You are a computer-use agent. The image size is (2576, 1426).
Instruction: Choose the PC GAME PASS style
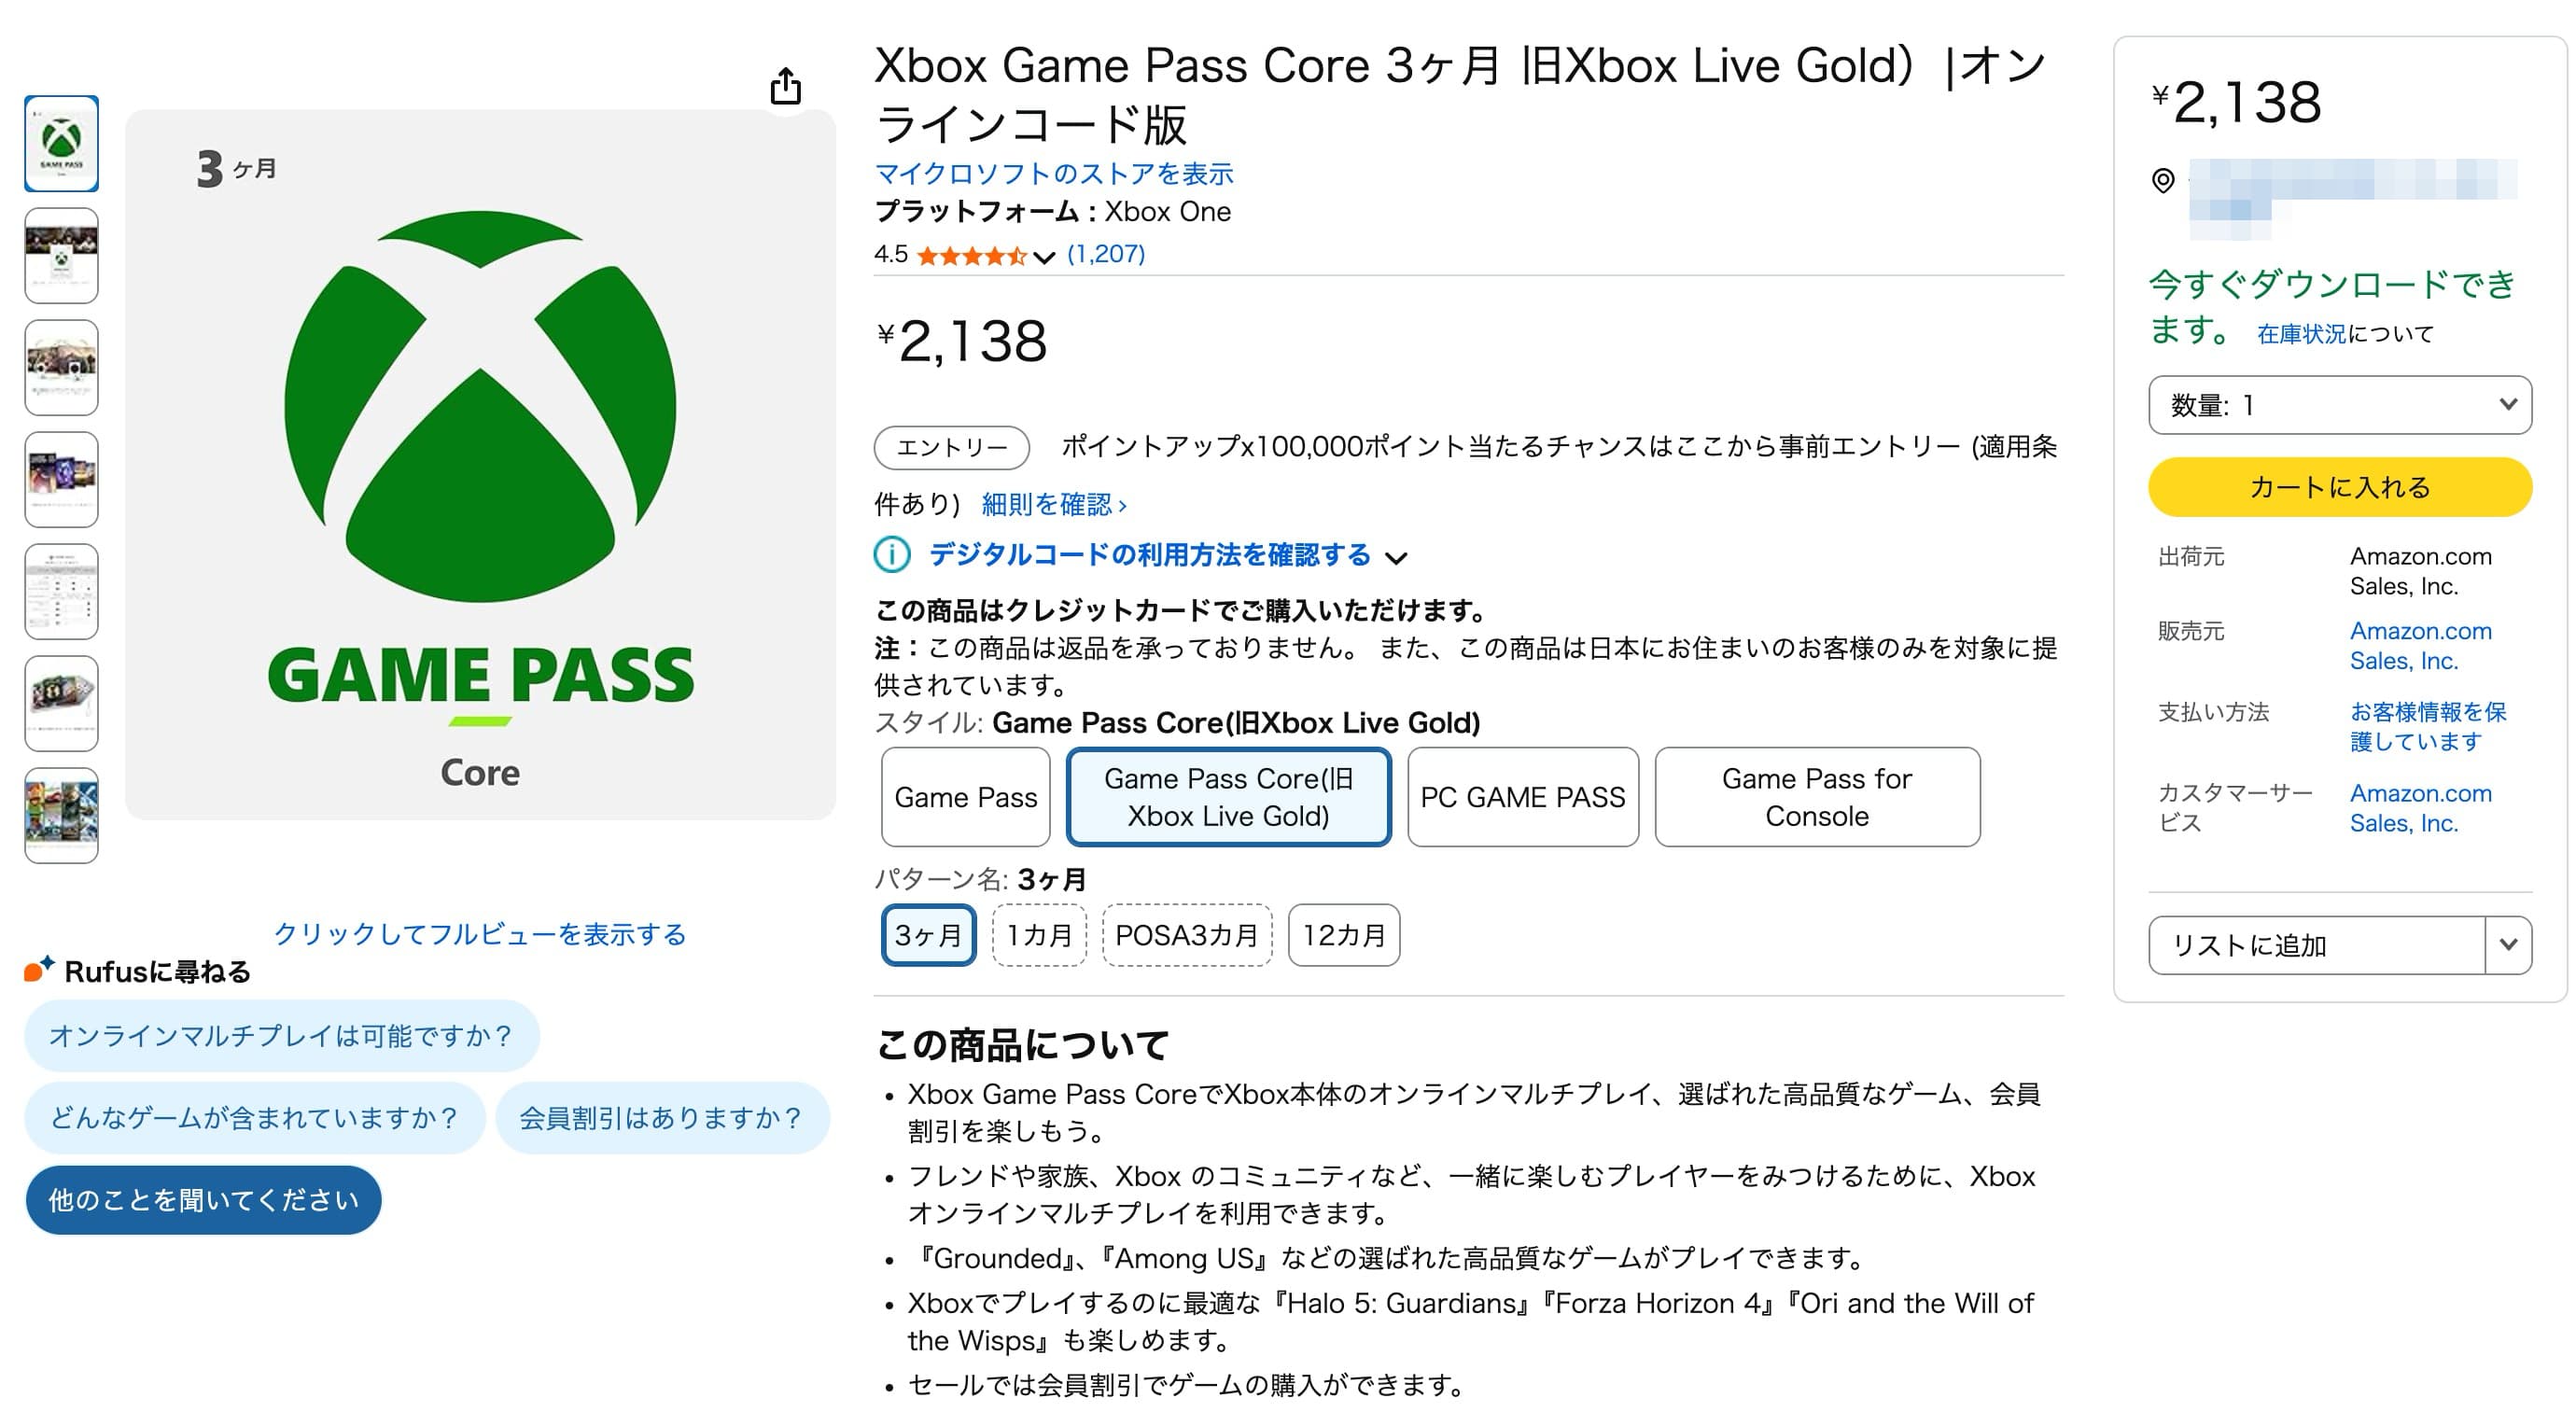[x=1522, y=797]
